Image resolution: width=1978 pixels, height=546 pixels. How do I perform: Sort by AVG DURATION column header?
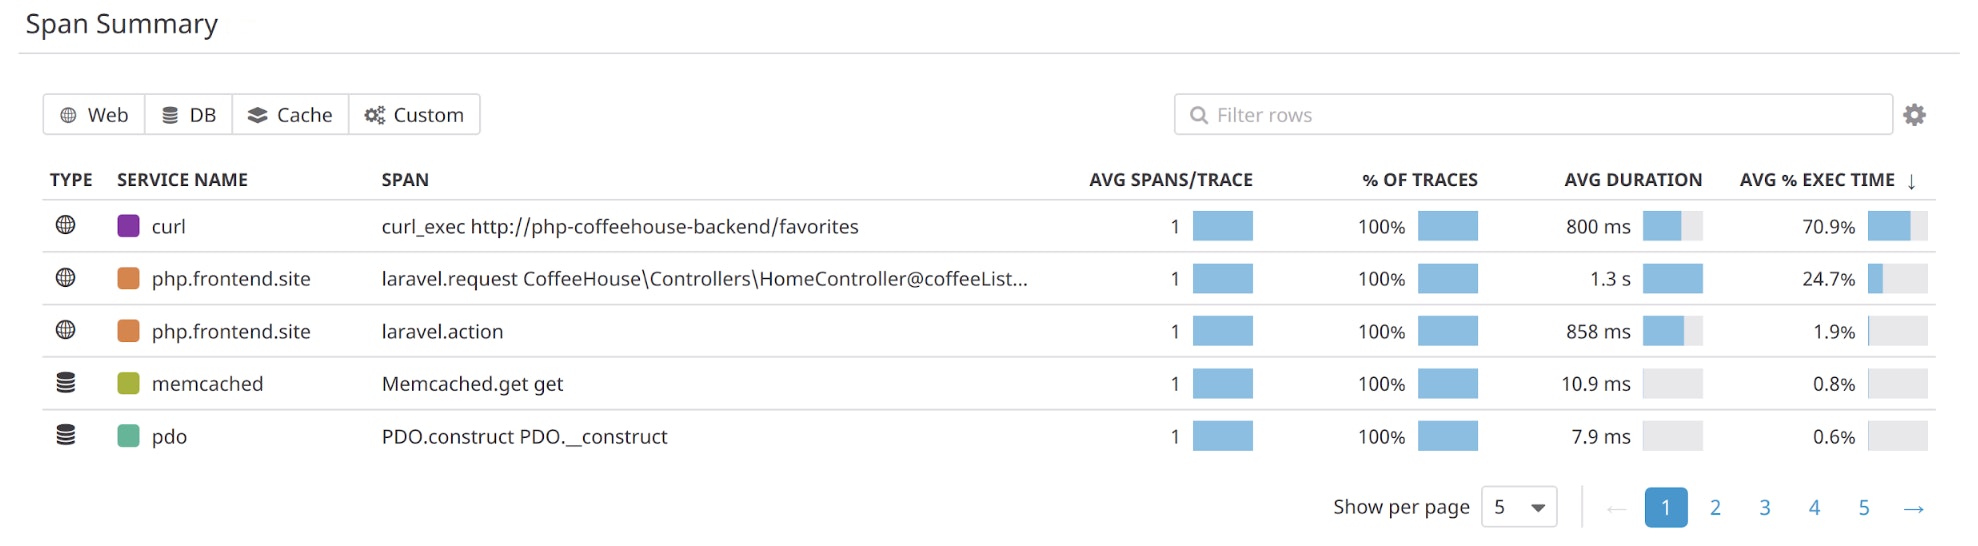pos(1633,180)
